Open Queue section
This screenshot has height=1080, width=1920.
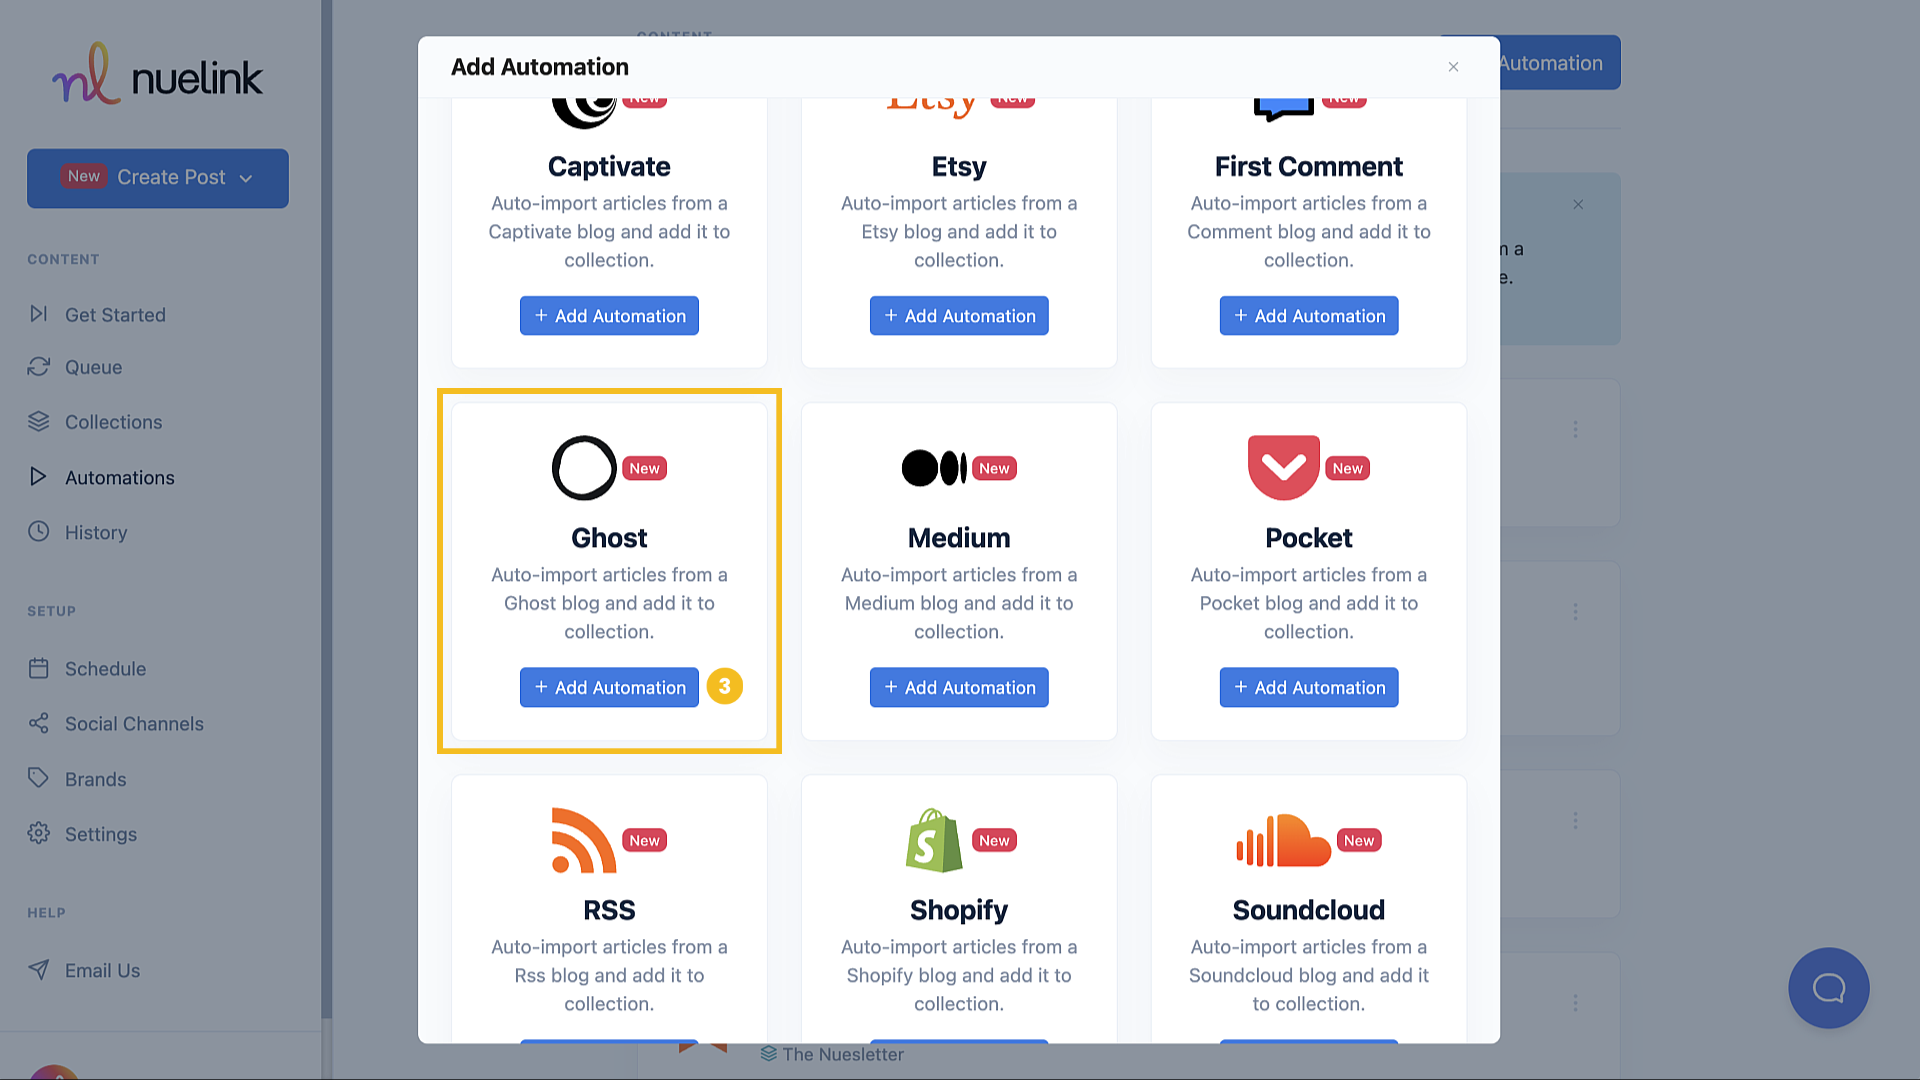(x=94, y=367)
